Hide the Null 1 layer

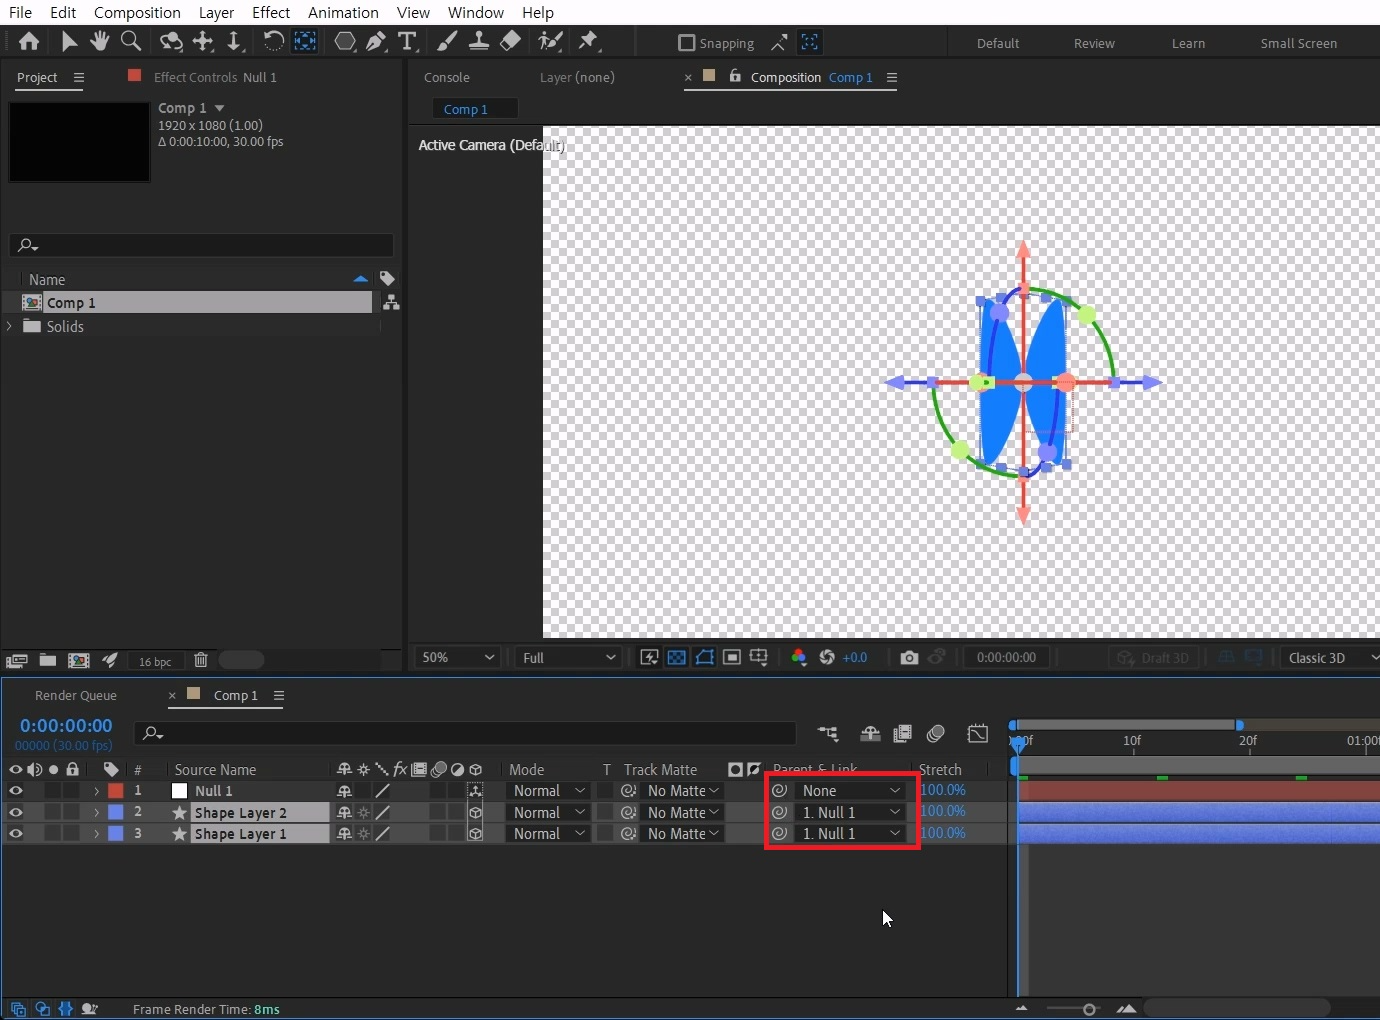(x=16, y=791)
